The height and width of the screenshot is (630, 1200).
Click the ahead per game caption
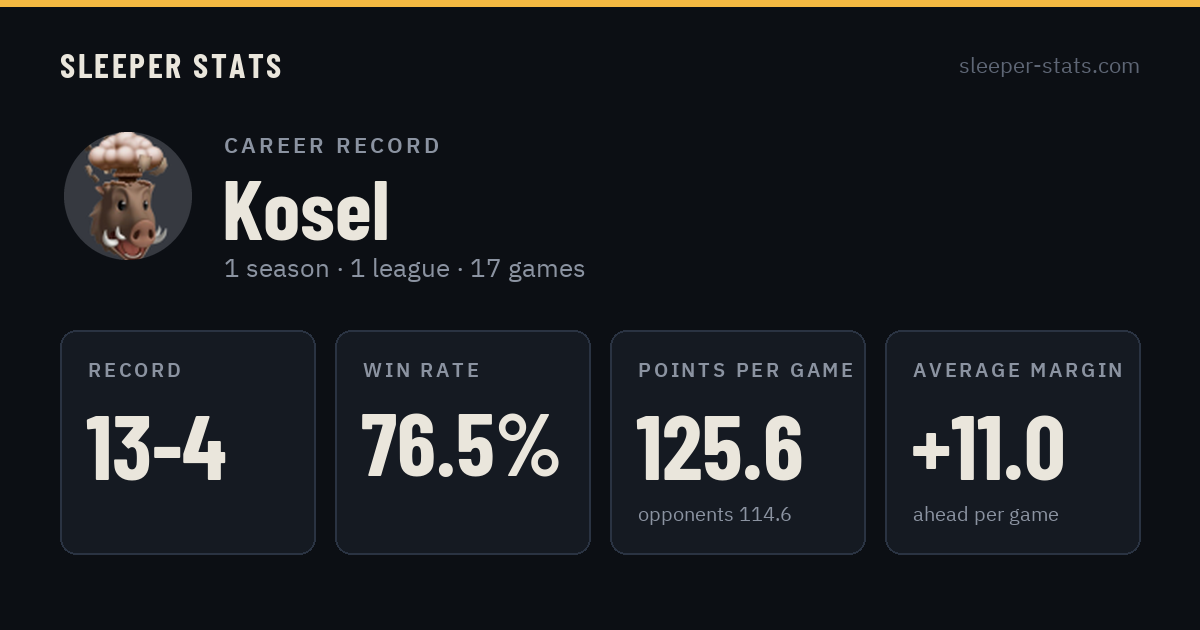point(985,515)
